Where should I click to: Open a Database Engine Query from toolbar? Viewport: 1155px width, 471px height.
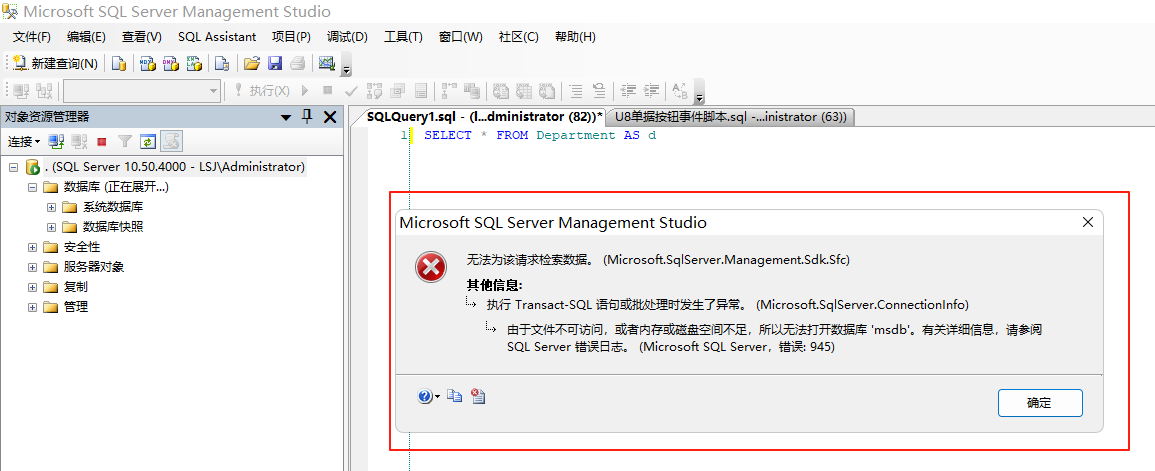(119, 64)
